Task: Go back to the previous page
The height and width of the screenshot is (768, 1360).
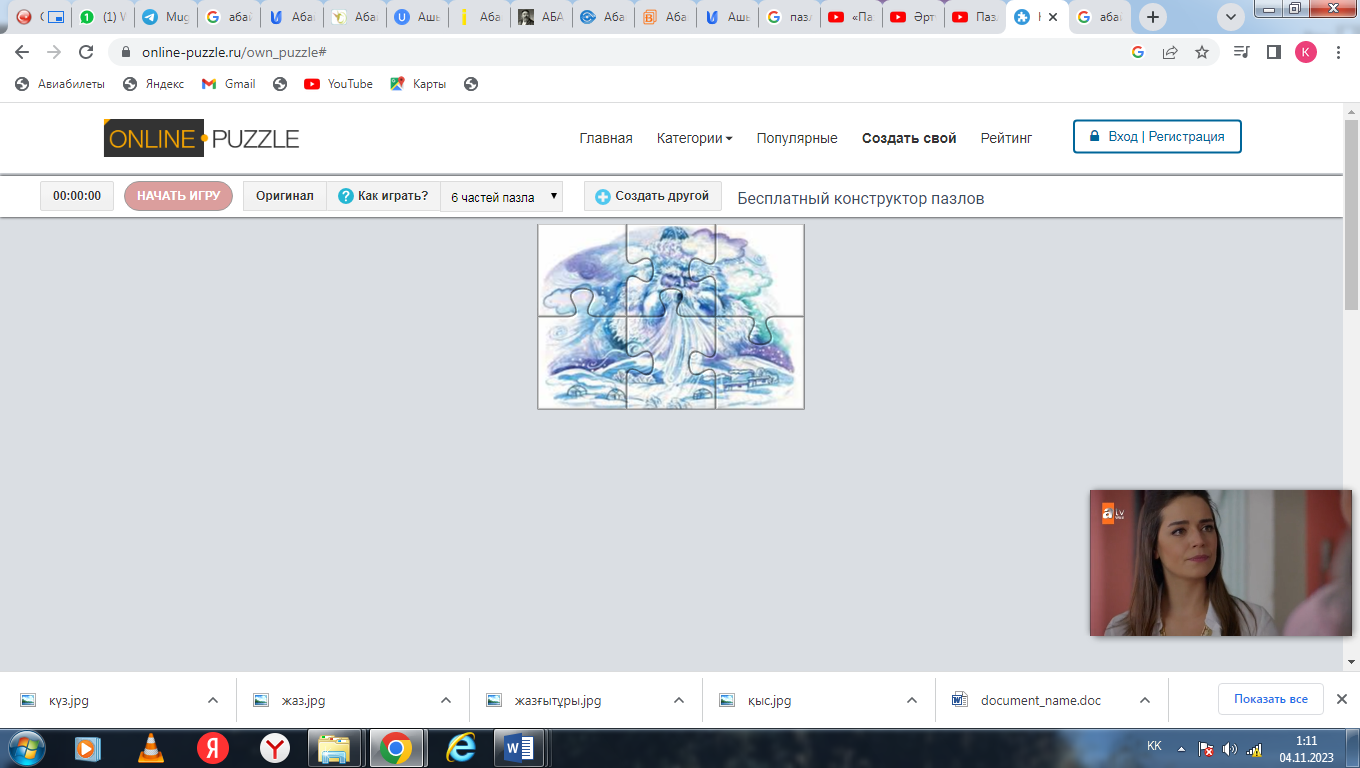Action: (22, 52)
